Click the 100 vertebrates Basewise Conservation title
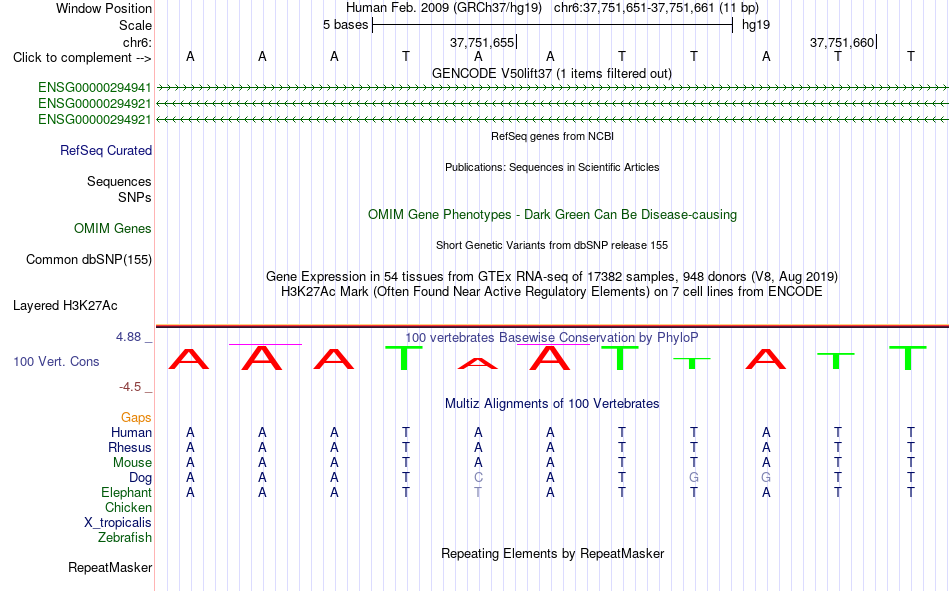Screen dimensions: 950x591 point(551,338)
